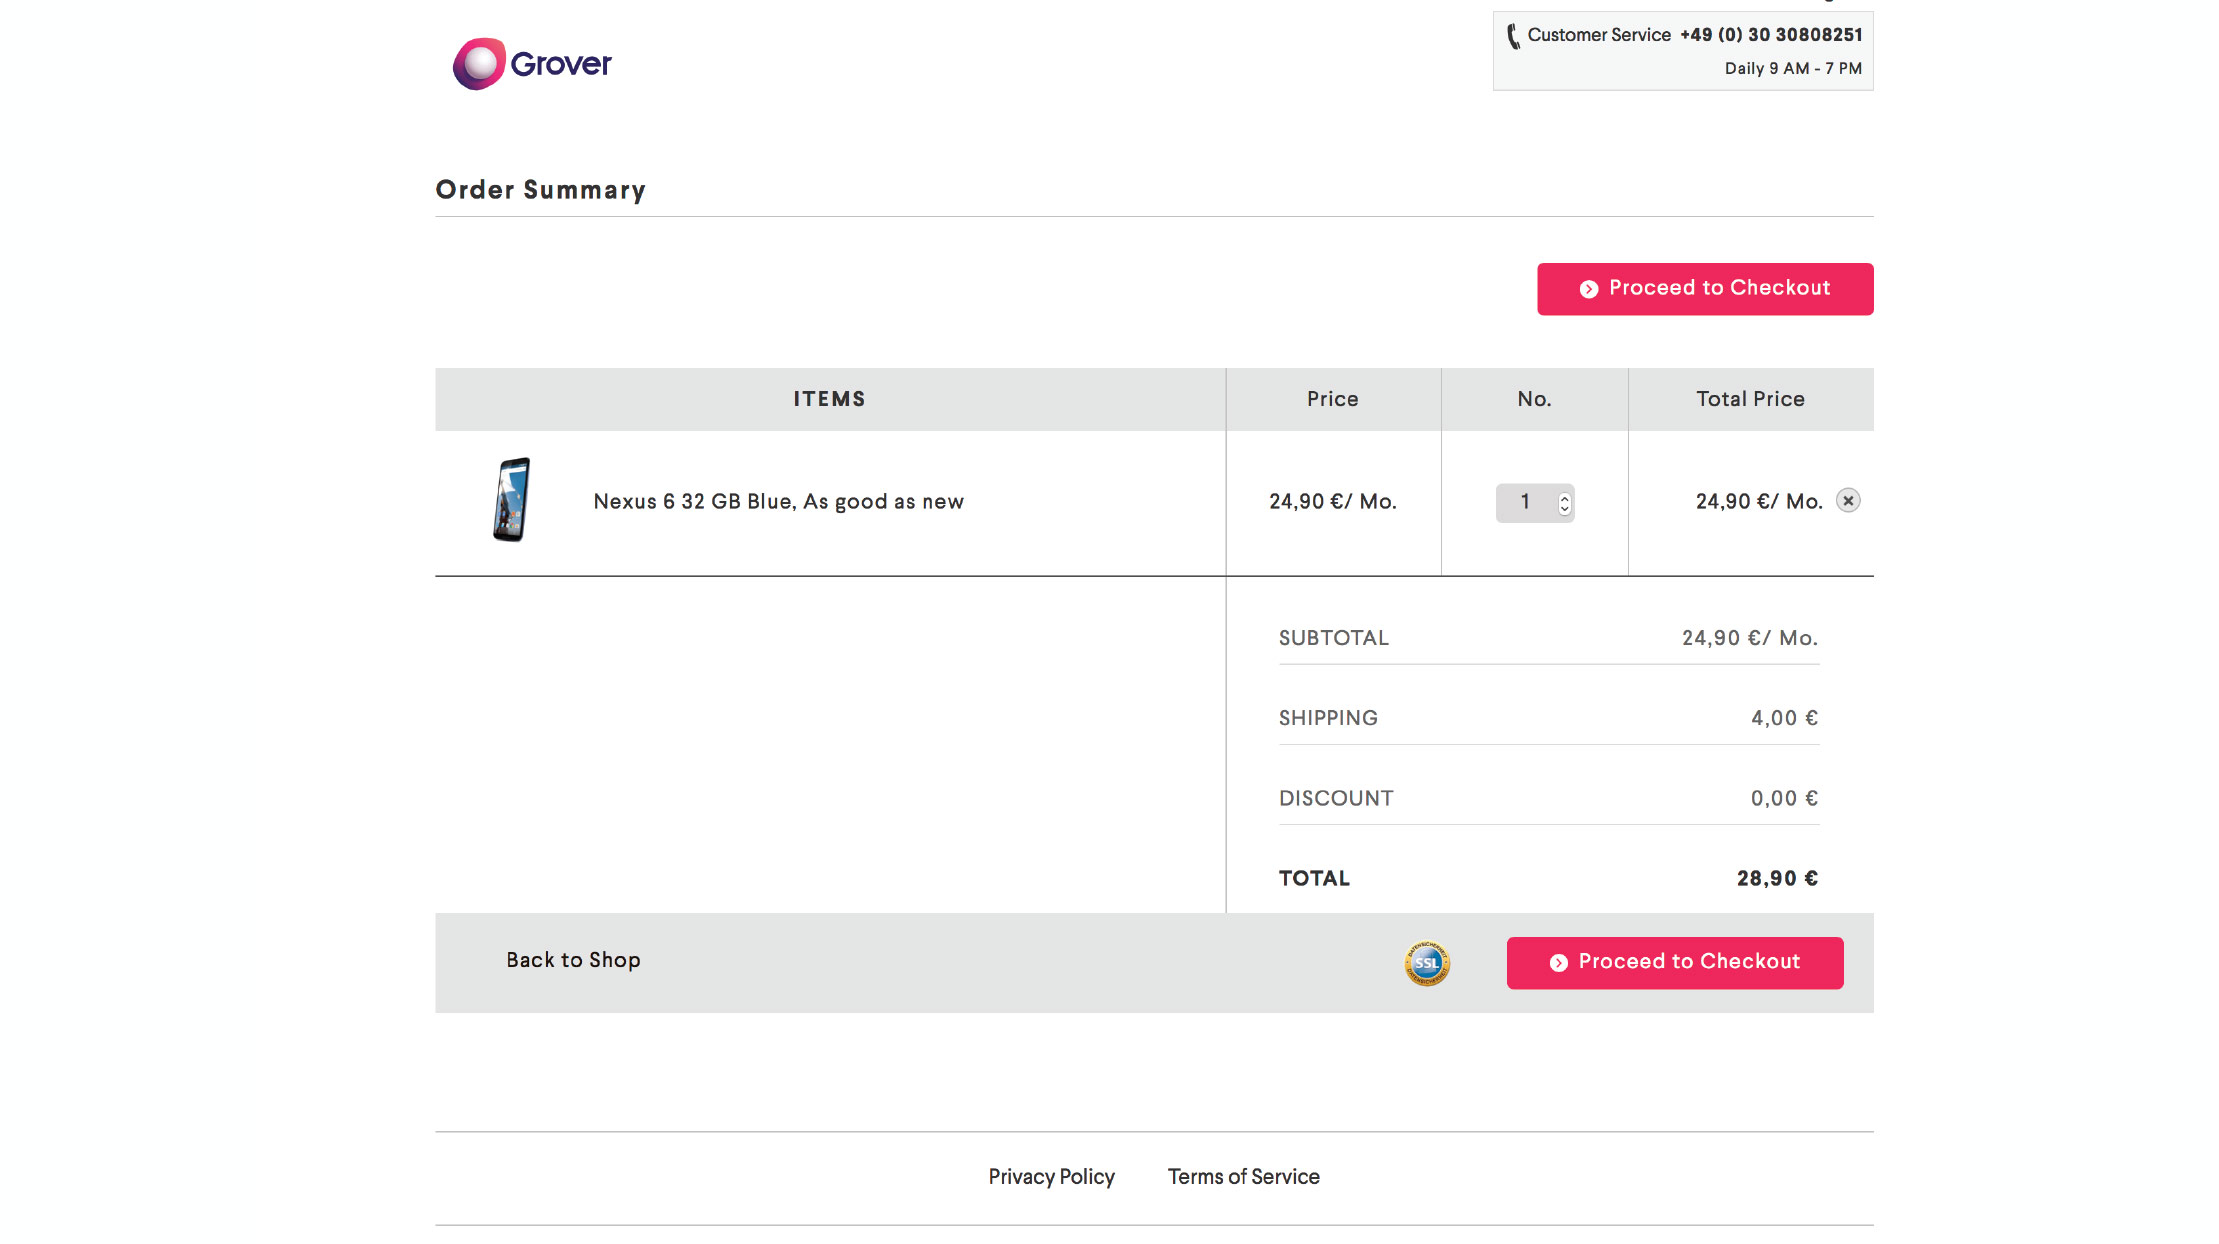Remove Nexus 6 item with the X icon

tap(1848, 501)
